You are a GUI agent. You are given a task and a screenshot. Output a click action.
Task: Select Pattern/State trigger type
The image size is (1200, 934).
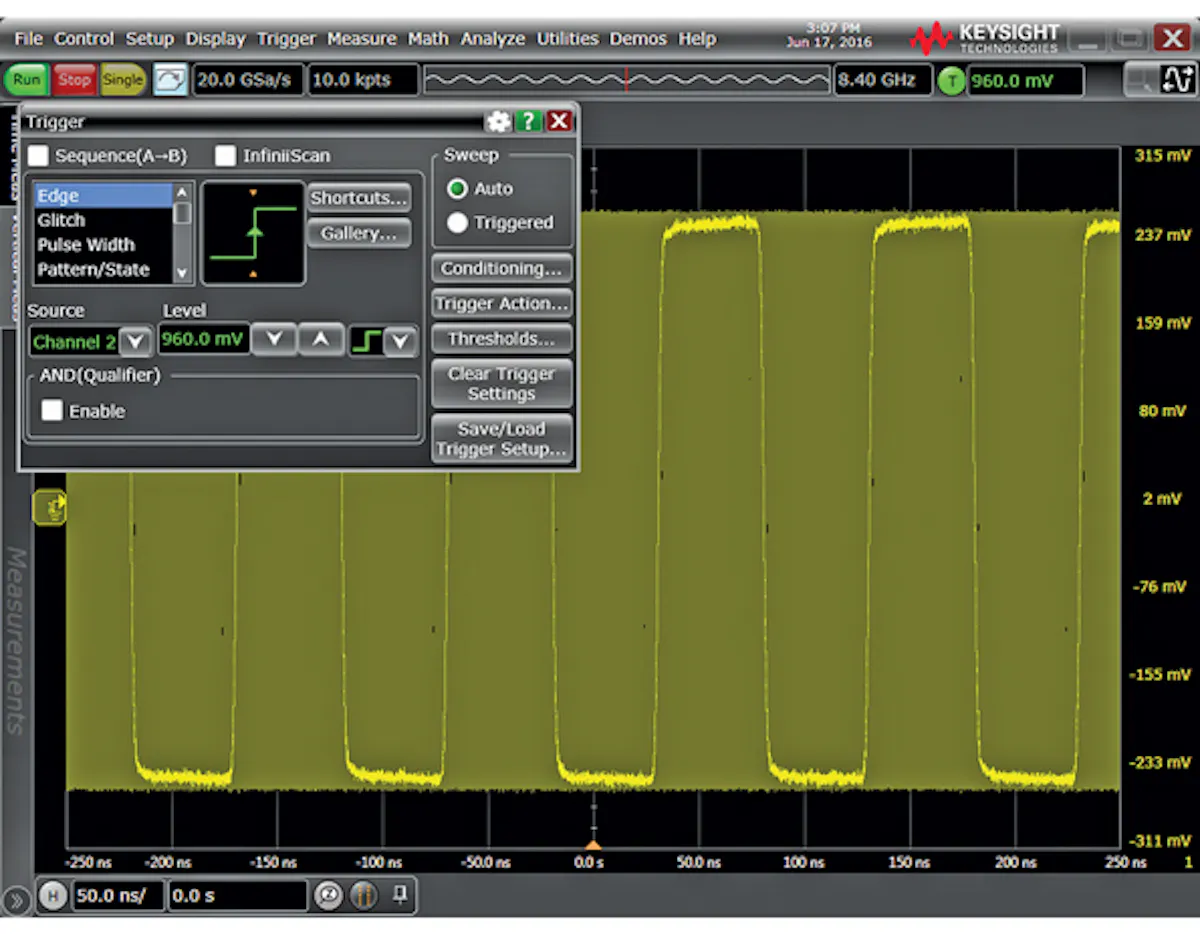pos(103,270)
